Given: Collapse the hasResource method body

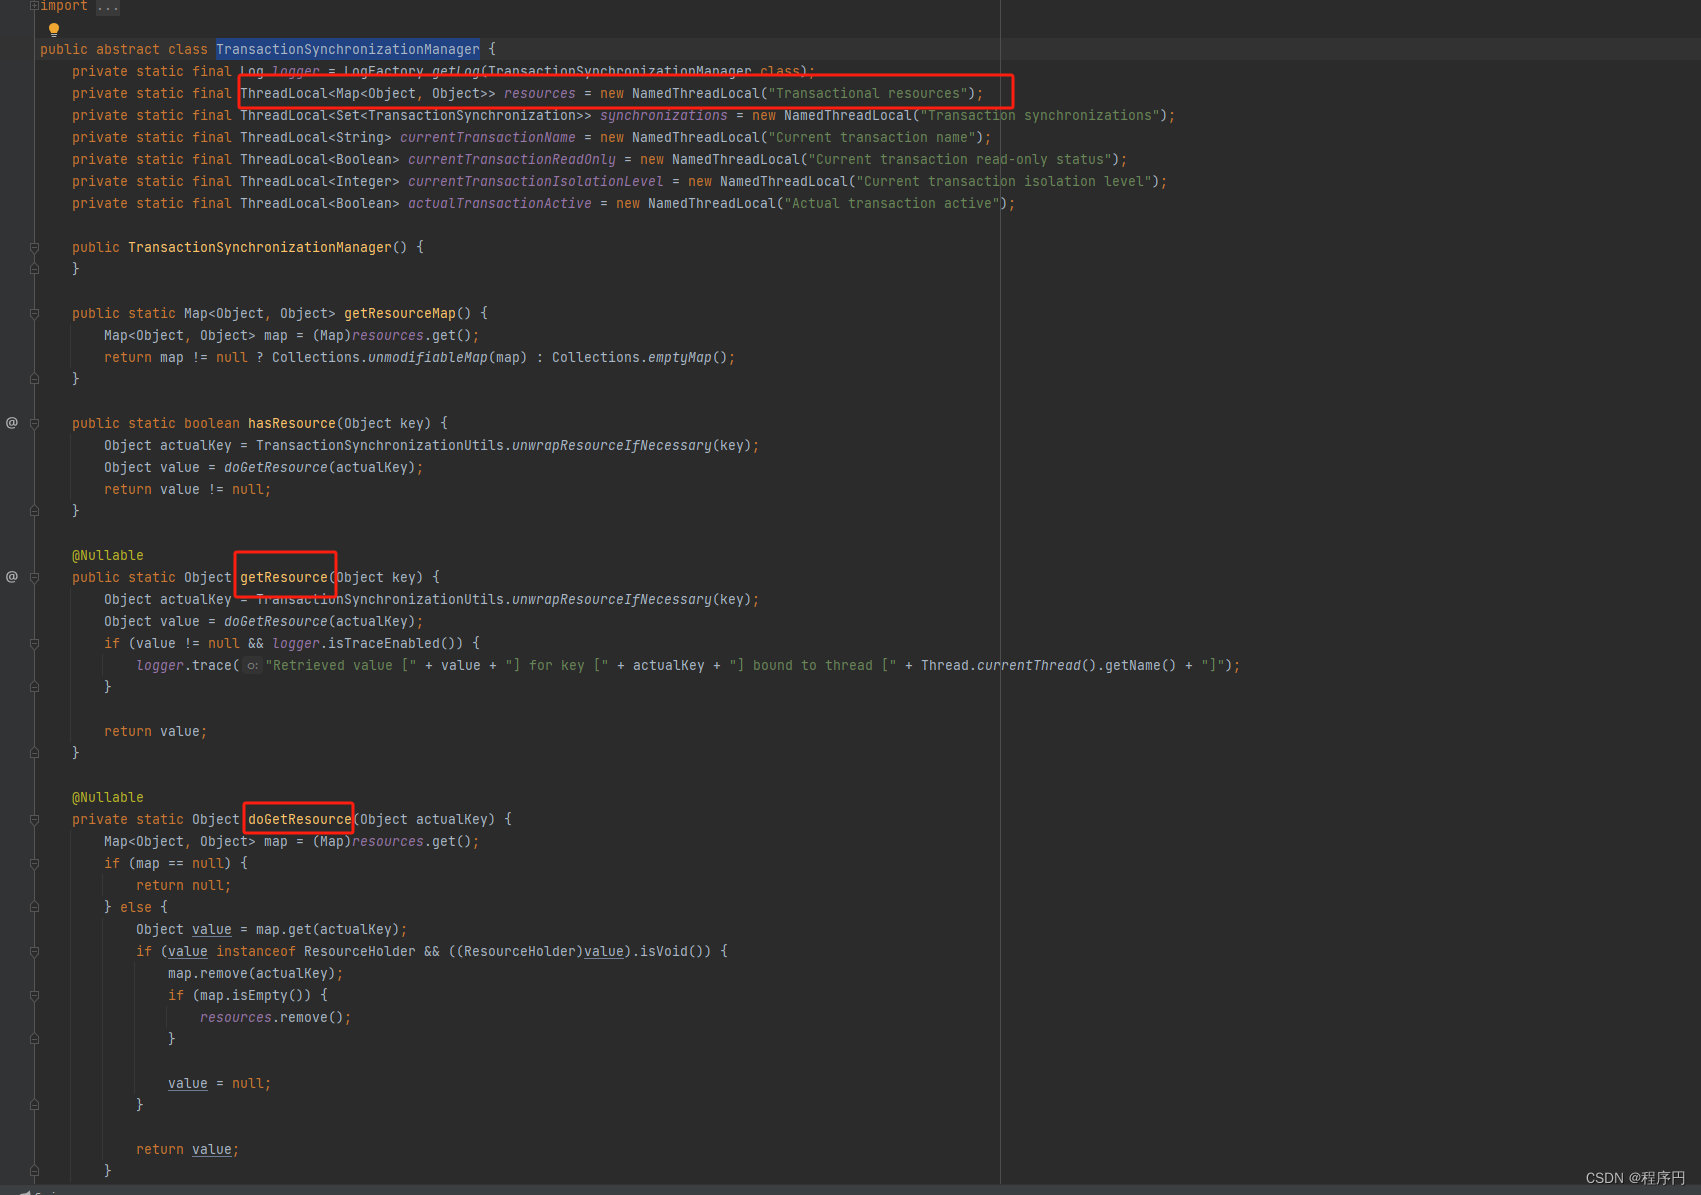Looking at the screenshot, I should (34, 422).
